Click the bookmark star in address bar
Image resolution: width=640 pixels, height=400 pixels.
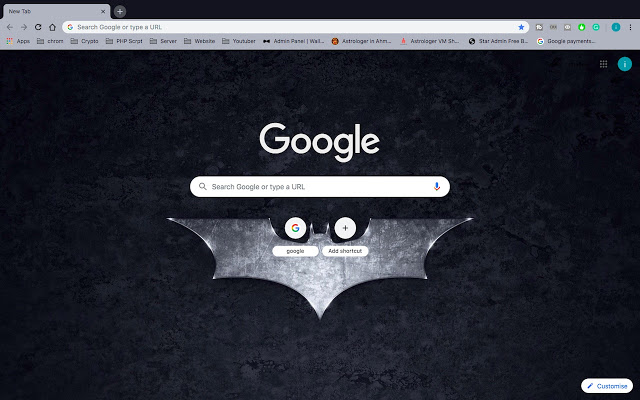[x=521, y=27]
